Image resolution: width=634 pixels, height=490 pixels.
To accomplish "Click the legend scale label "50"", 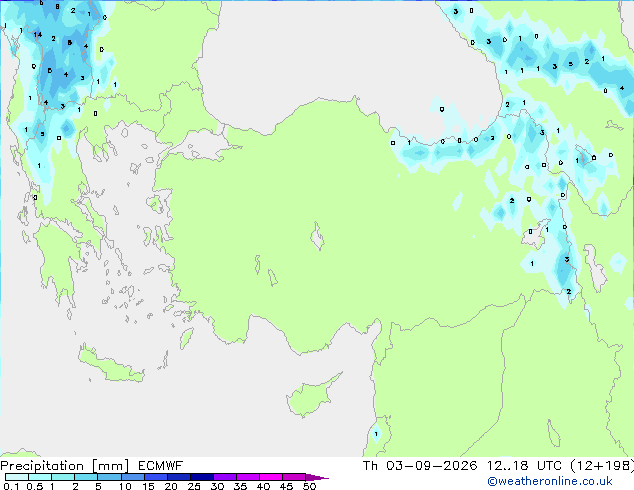I will 309,486.
